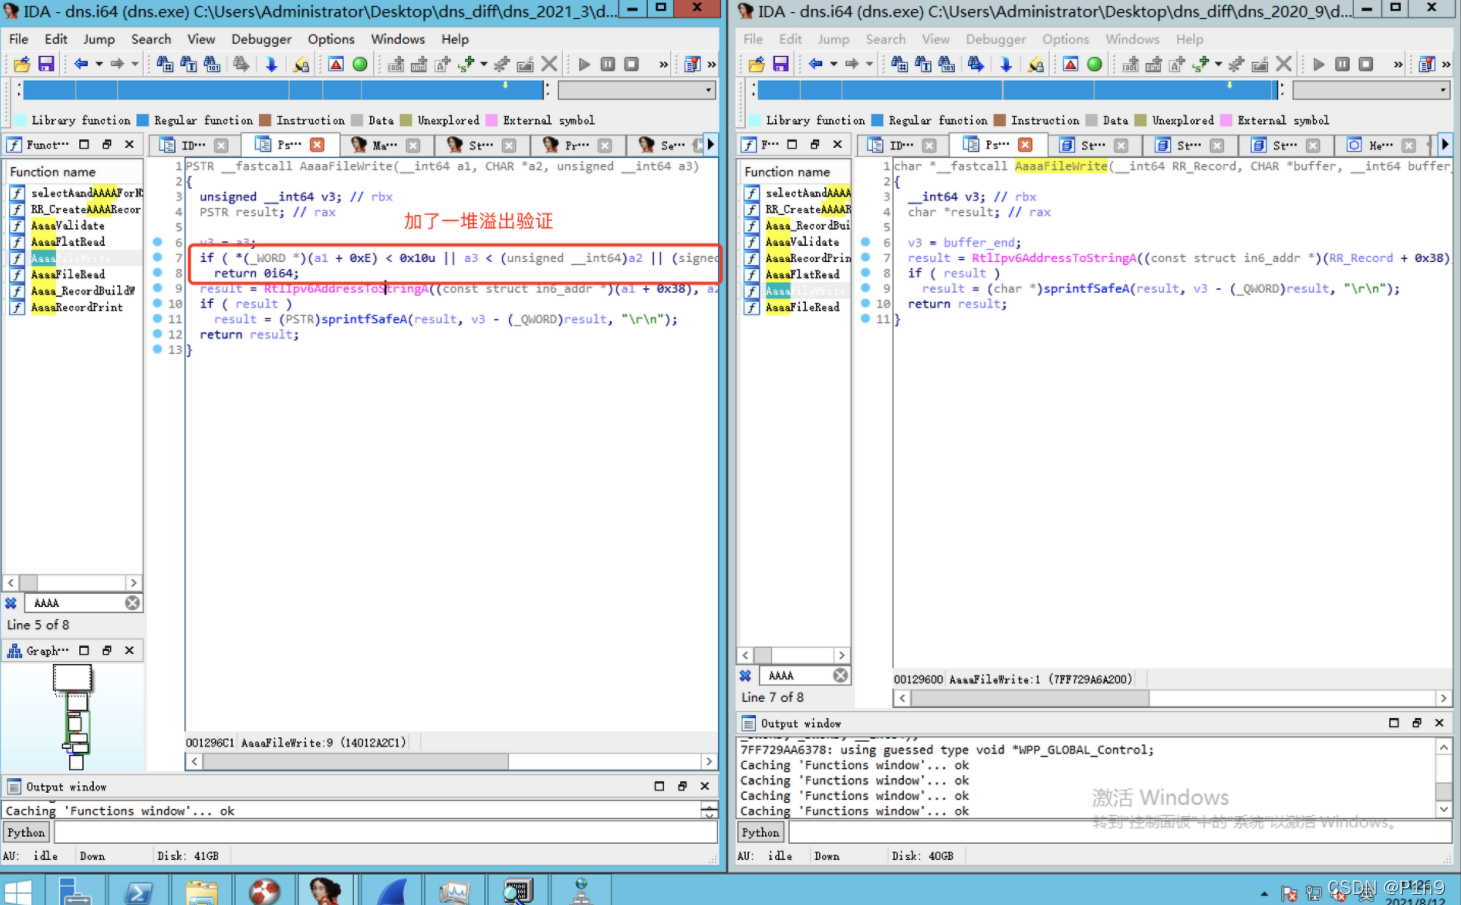Click blue navigation band in left IDA

pyautogui.click(x=283, y=90)
